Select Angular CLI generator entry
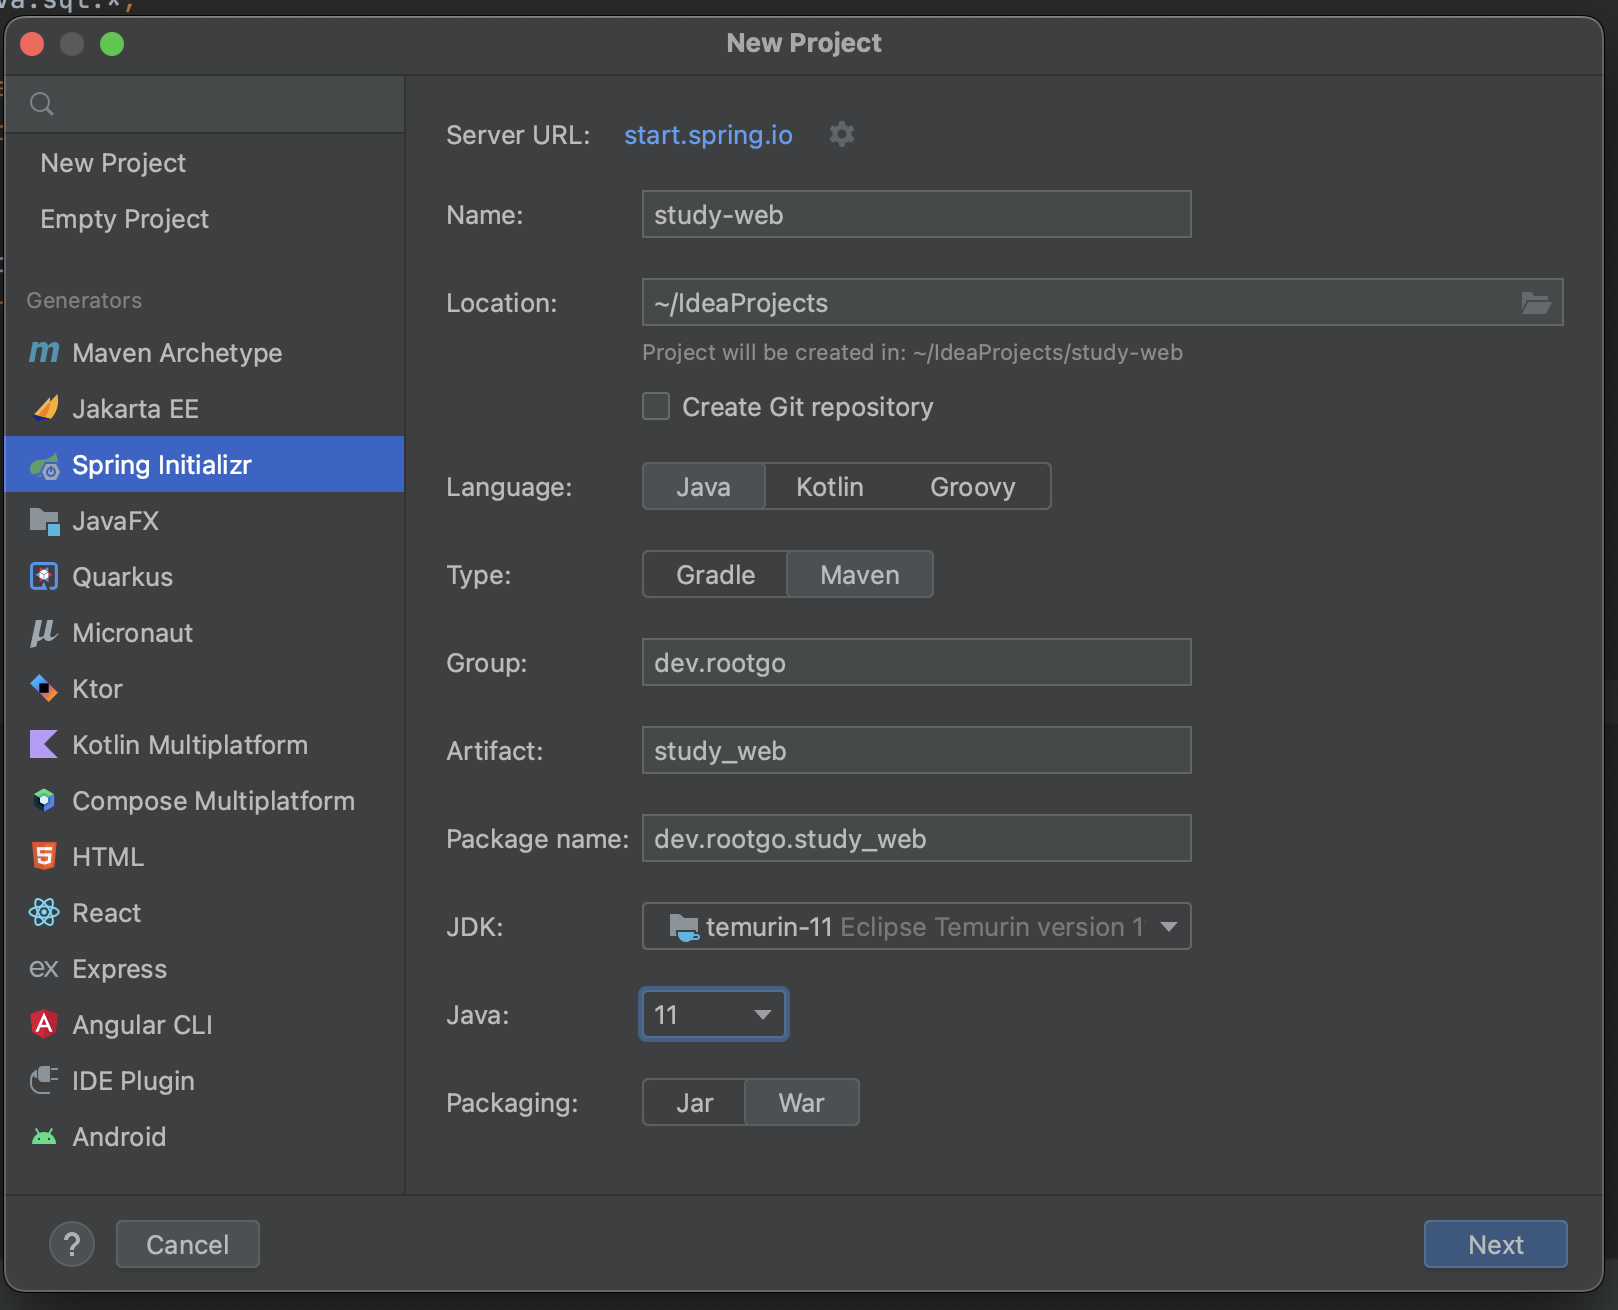Image resolution: width=1618 pixels, height=1310 pixels. (x=204, y=1025)
